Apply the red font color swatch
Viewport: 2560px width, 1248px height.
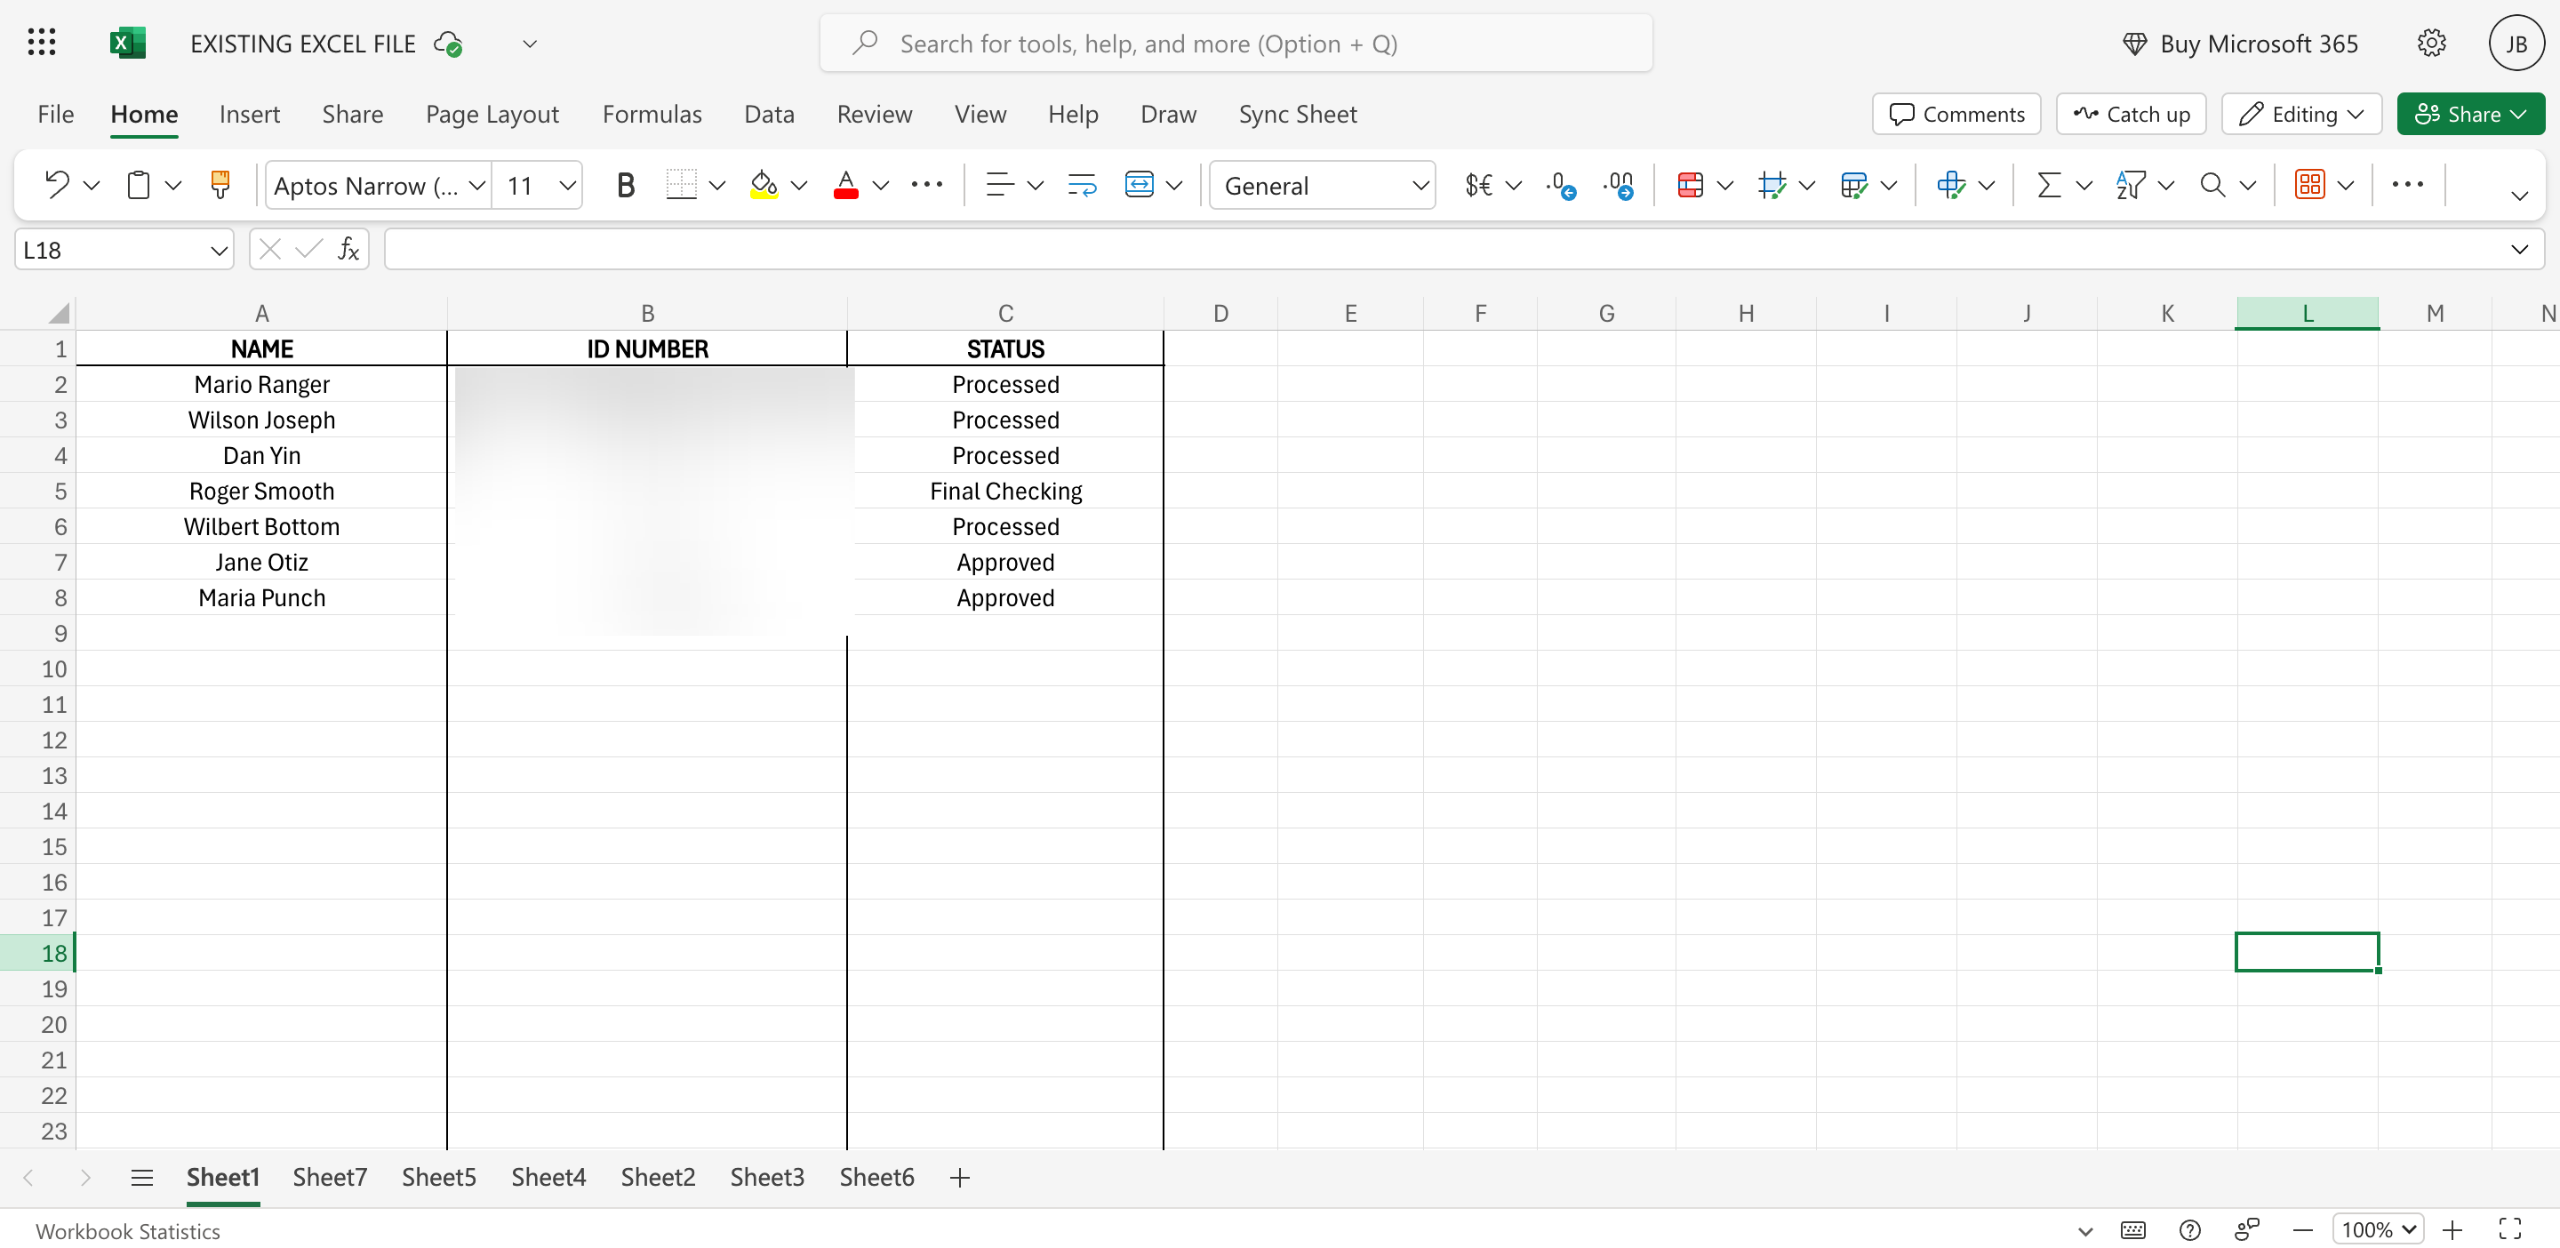845,185
